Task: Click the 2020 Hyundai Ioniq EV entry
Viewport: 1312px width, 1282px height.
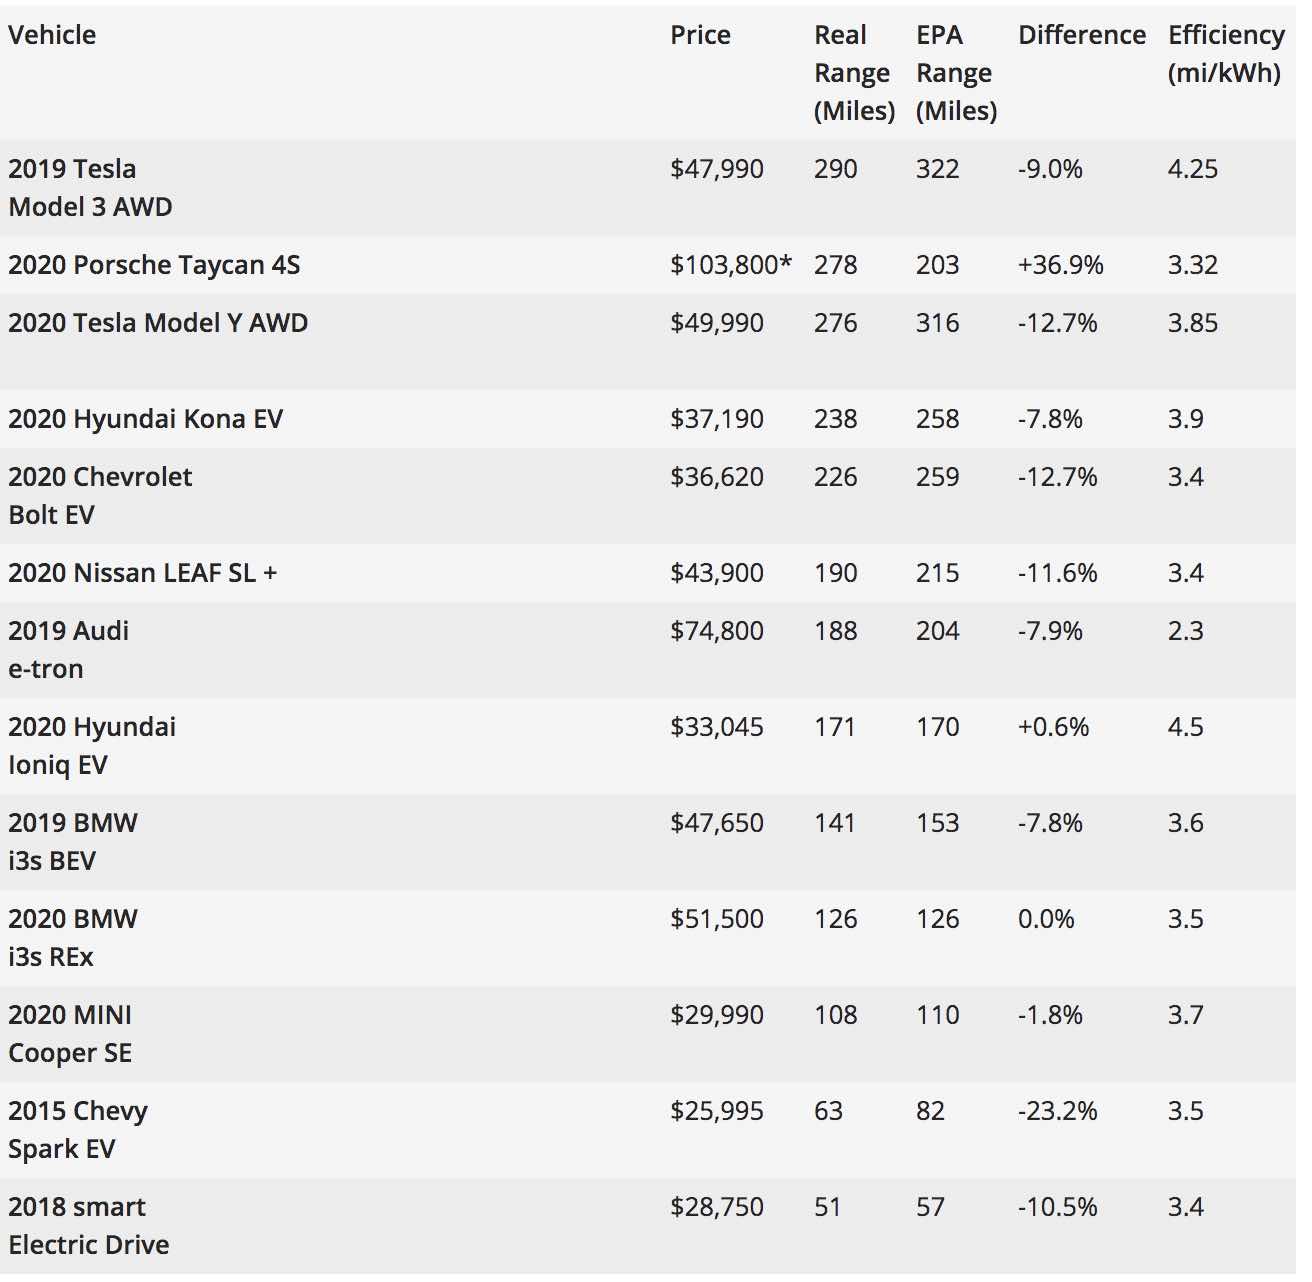Action: click(x=92, y=746)
